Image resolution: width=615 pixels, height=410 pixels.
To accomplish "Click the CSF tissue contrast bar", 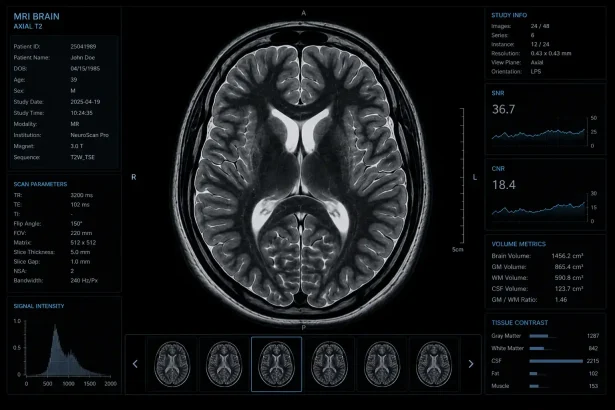I will pos(556,361).
